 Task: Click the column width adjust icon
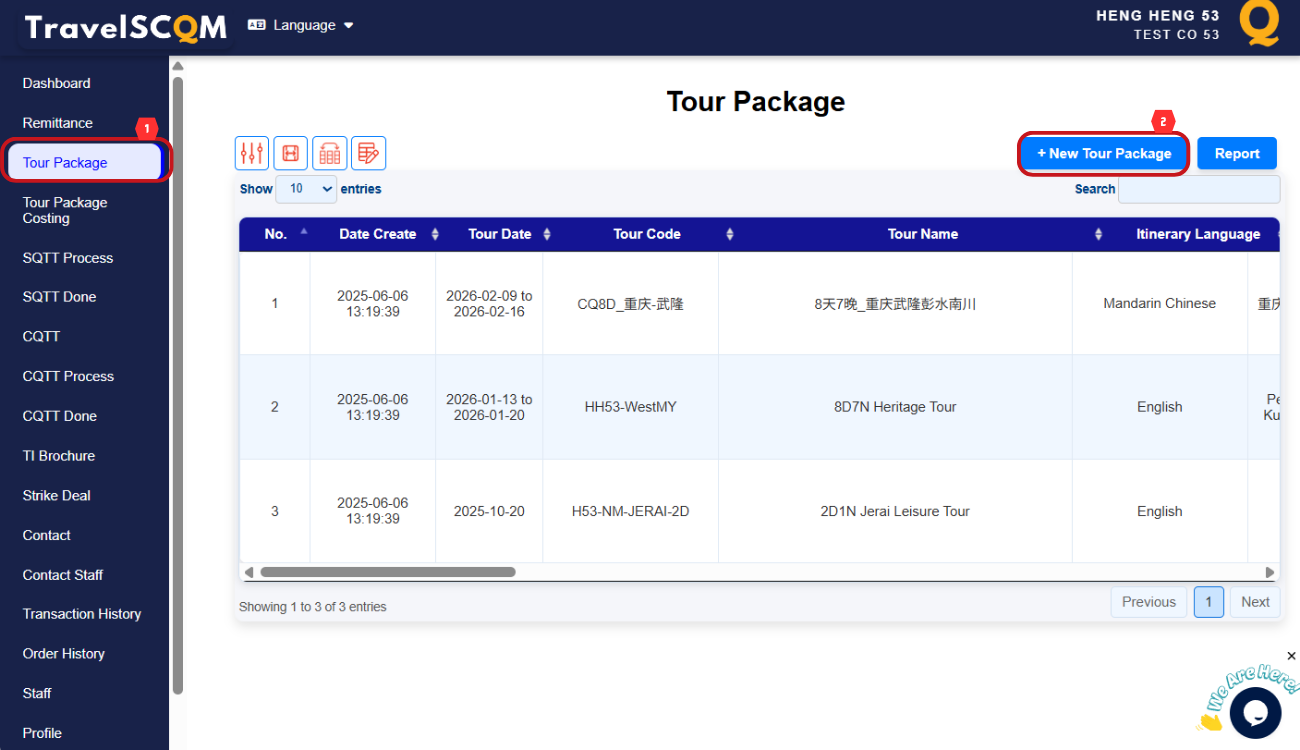pos(290,153)
